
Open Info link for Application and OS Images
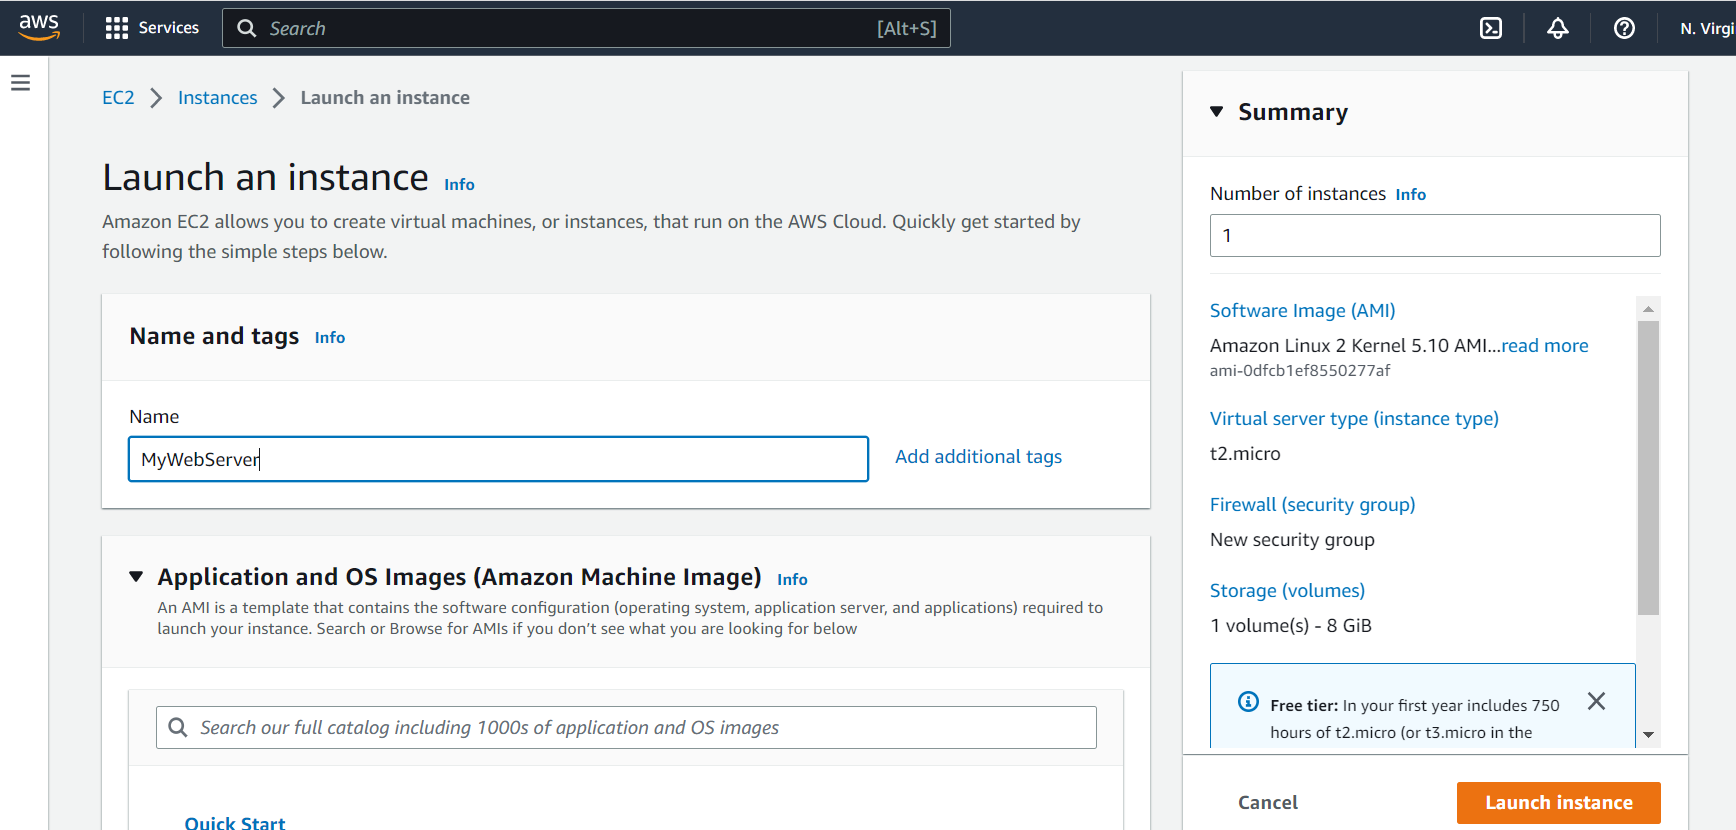pos(792,580)
